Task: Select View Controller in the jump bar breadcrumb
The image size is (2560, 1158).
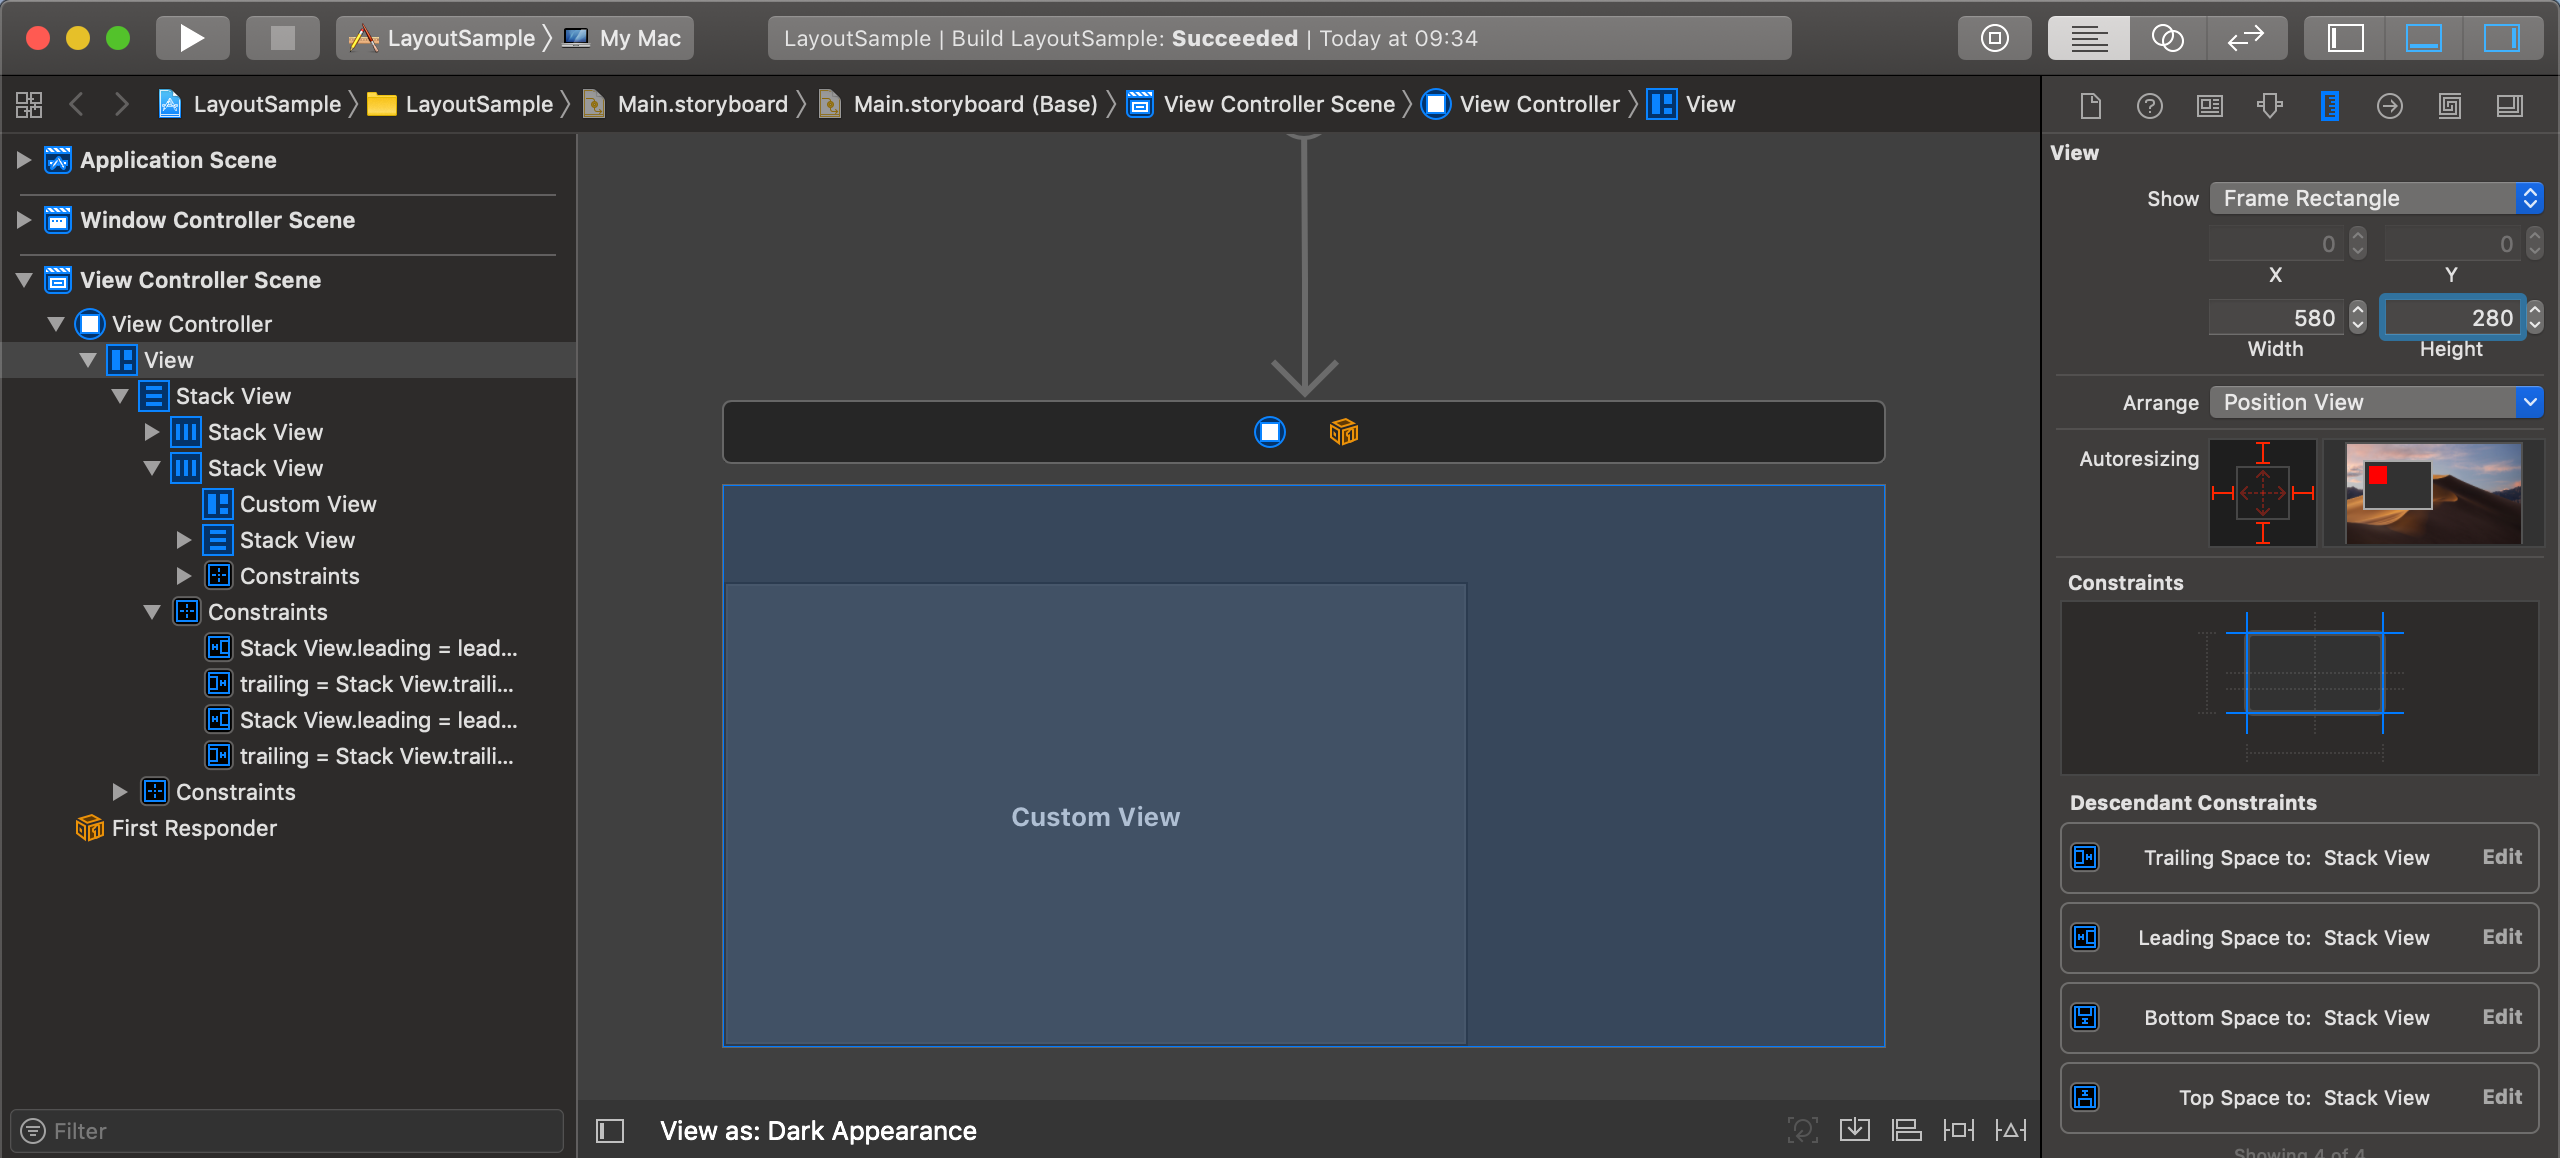Action: tap(1538, 103)
